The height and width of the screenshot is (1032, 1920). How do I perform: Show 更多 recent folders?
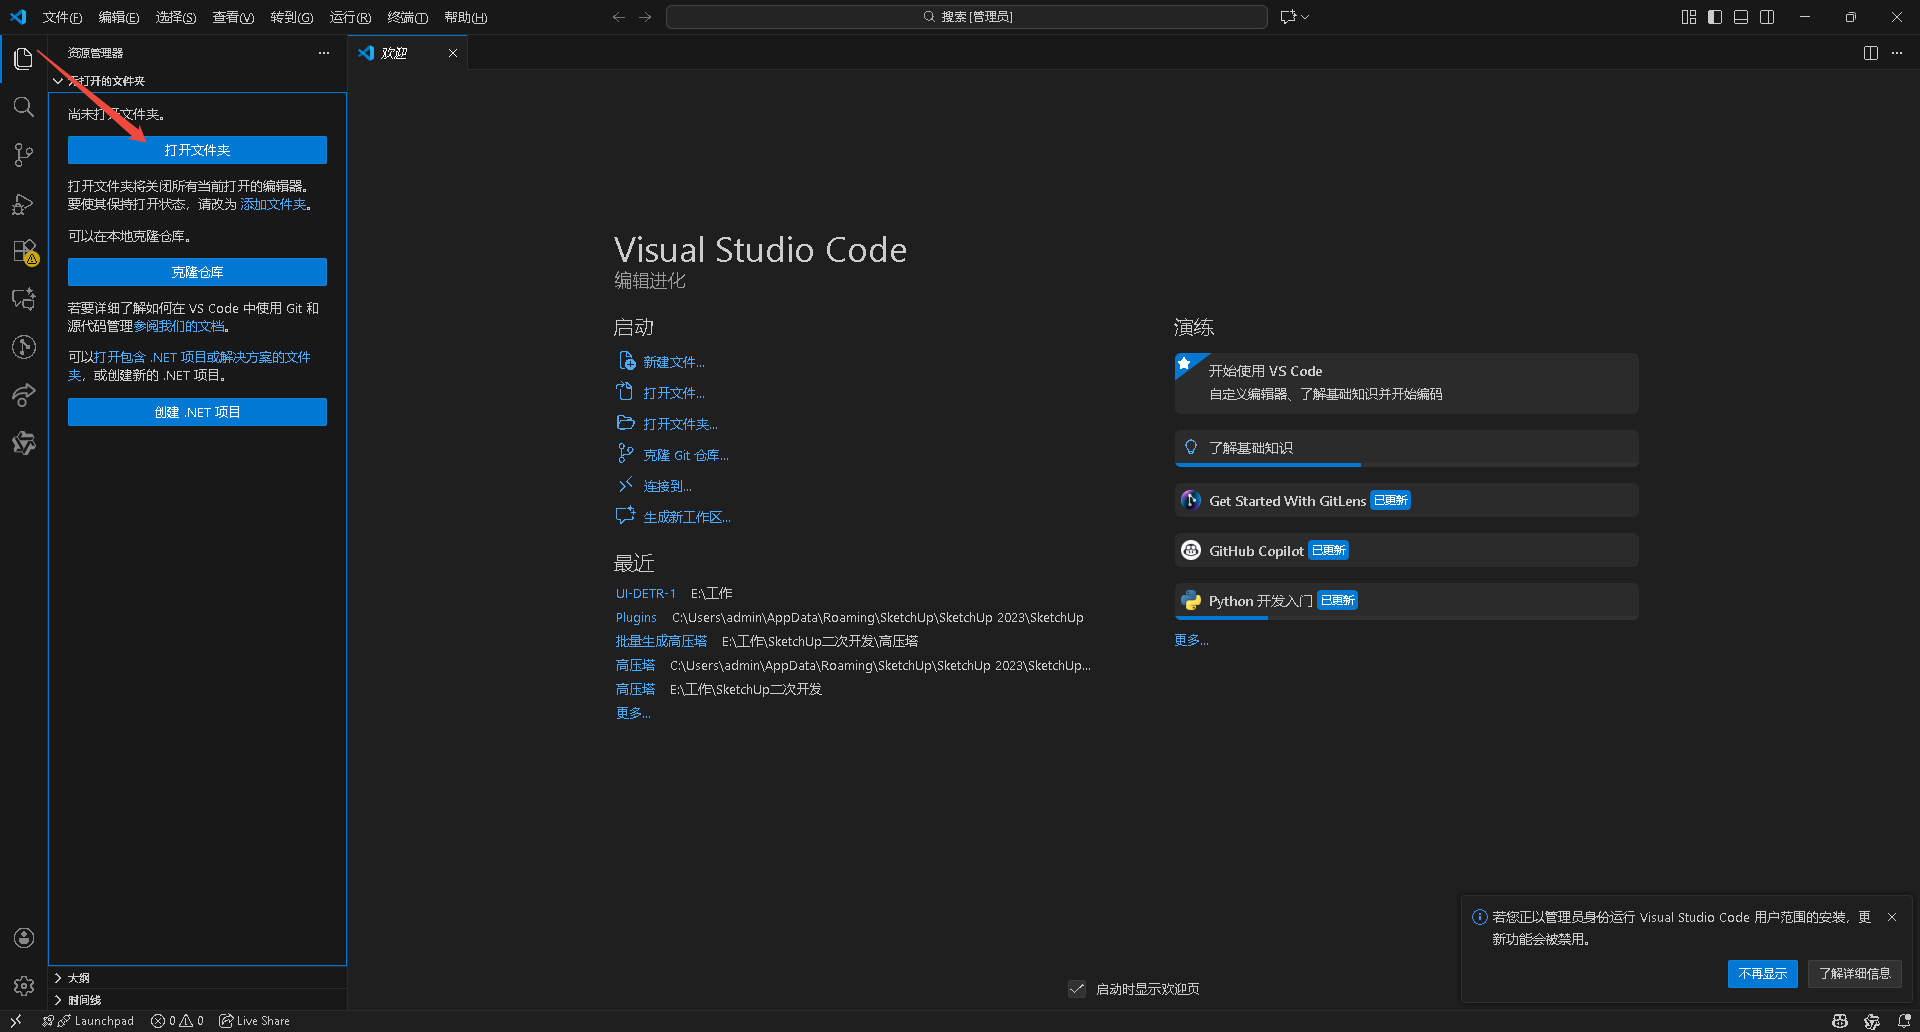click(x=633, y=713)
